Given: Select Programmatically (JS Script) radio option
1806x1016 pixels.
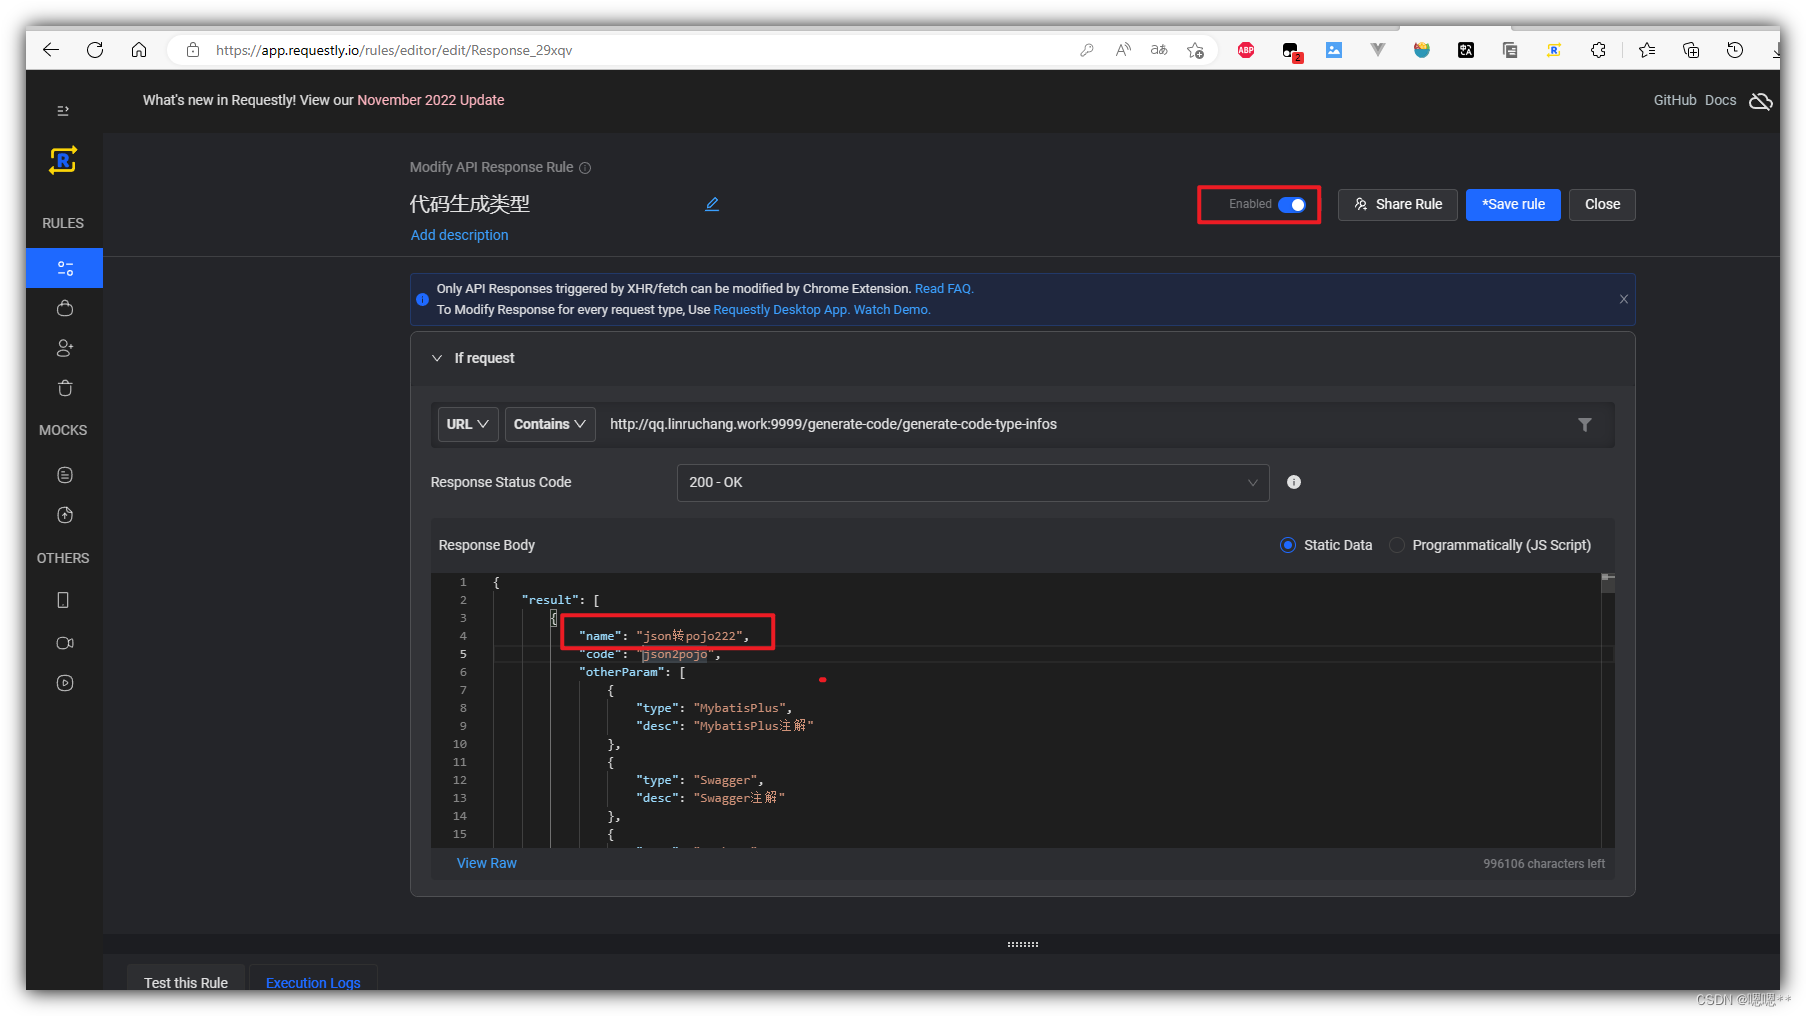Looking at the screenshot, I should (x=1397, y=545).
